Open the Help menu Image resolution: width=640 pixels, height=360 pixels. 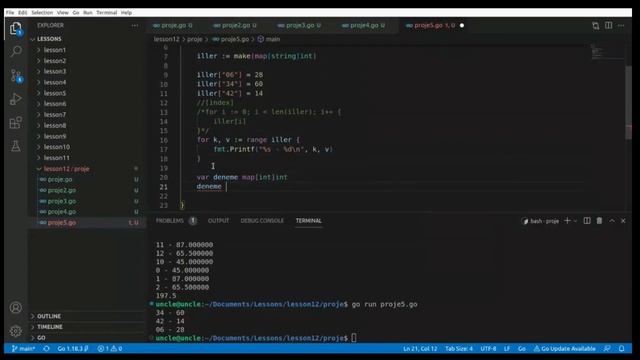(x=126, y=13)
